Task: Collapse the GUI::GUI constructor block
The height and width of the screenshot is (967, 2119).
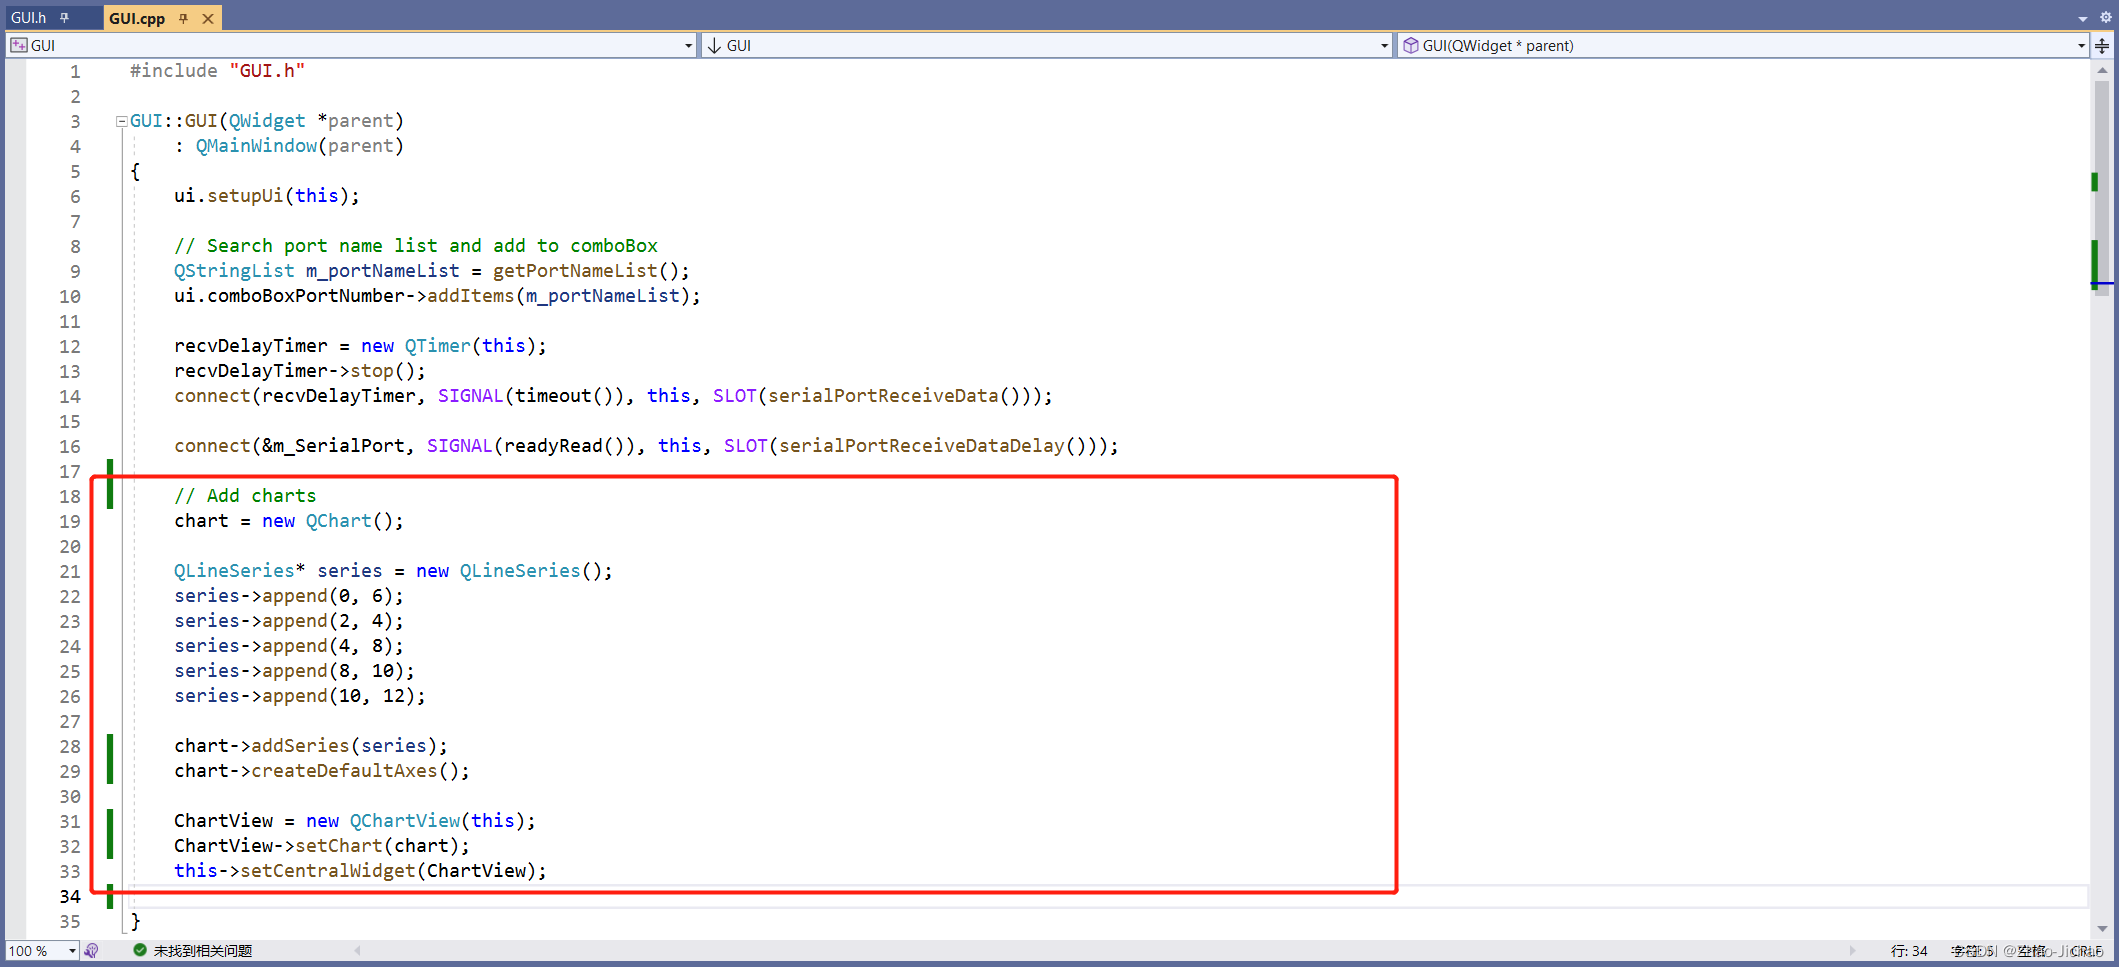Action: pos(121,121)
